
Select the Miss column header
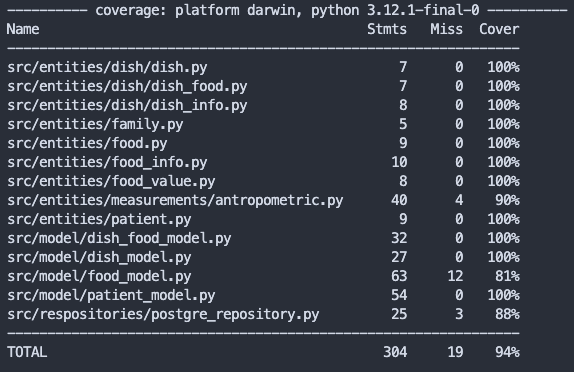pyautogui.click(x=446, y=29)
